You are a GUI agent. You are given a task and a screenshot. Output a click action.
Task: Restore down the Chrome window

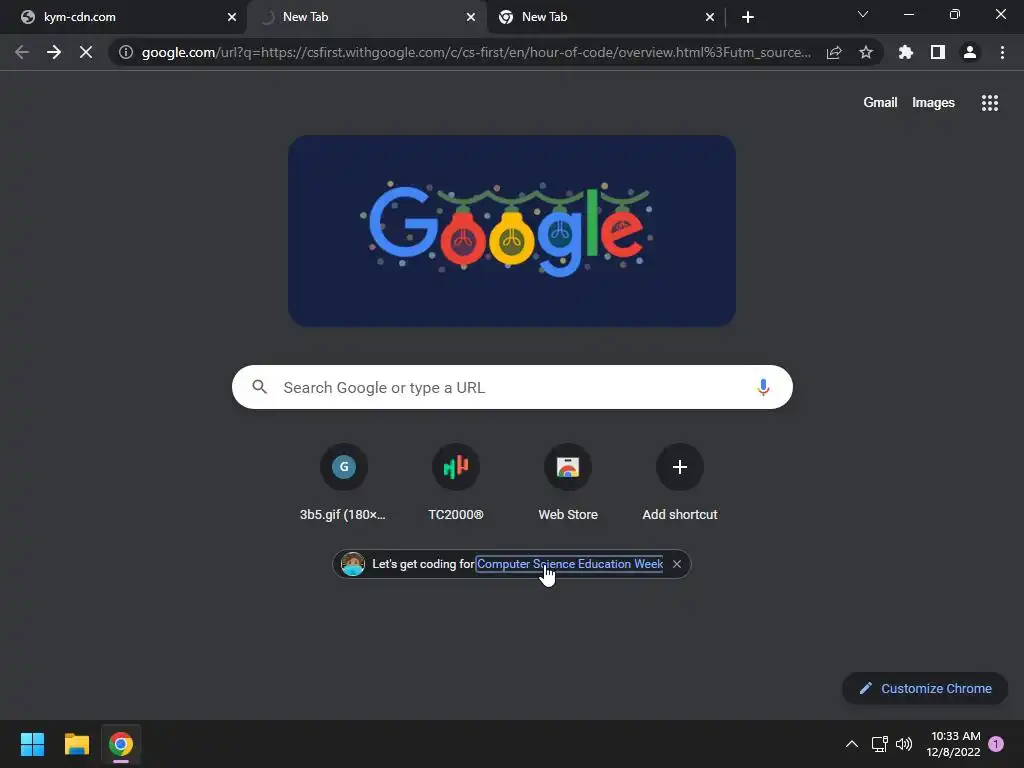click(955, 14)
